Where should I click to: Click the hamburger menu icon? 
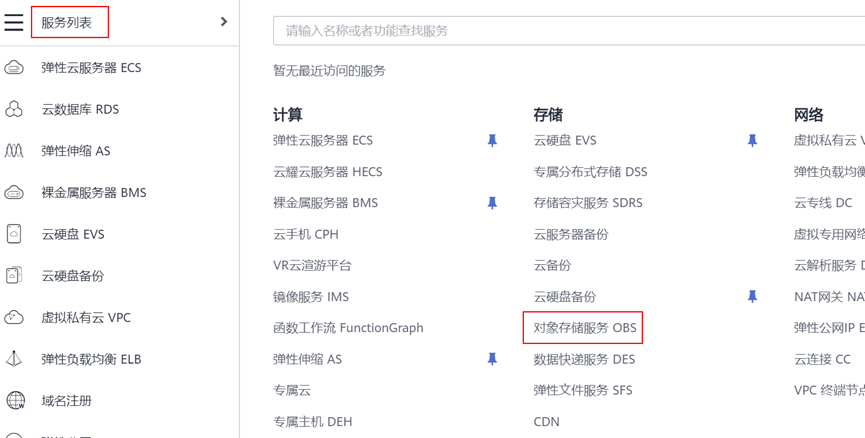14,22
